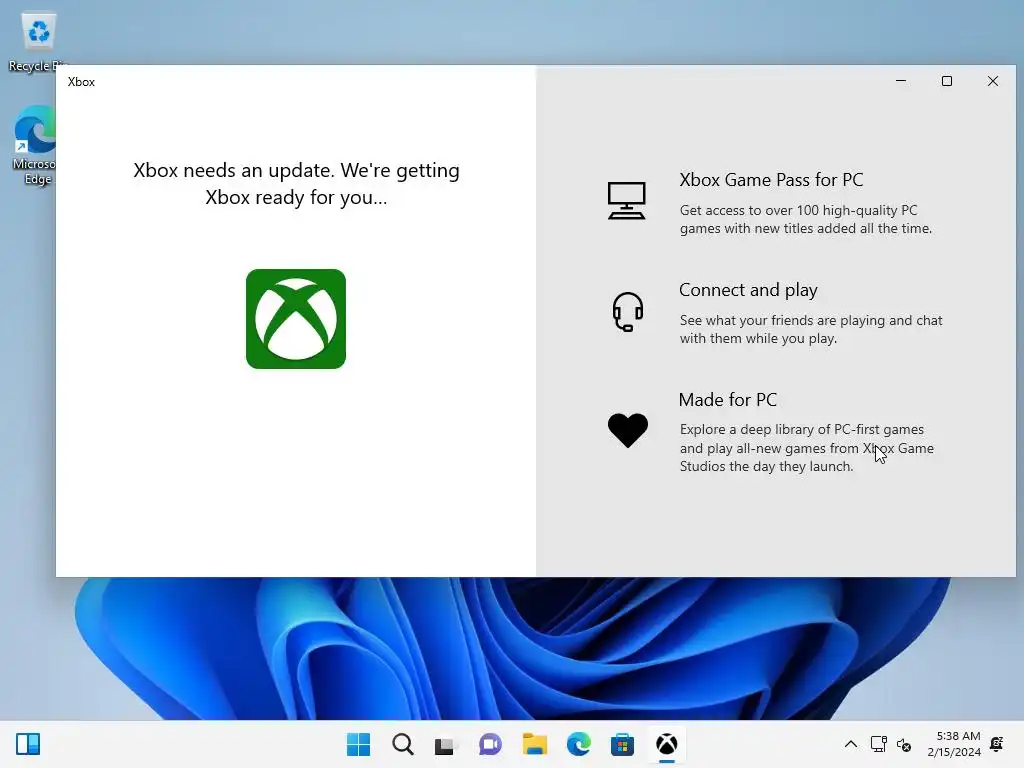Click the 'Get access to over 100' description

806,219
